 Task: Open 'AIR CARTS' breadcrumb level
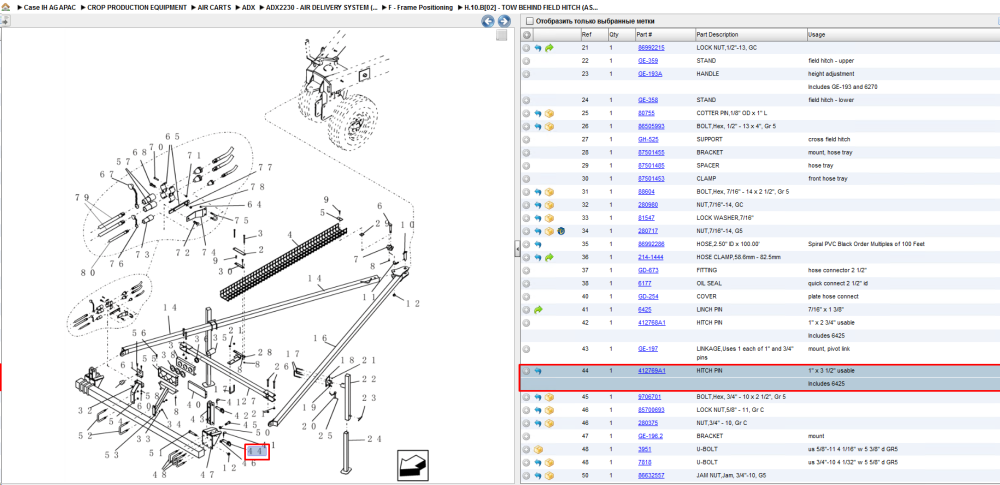coord(214,8)
